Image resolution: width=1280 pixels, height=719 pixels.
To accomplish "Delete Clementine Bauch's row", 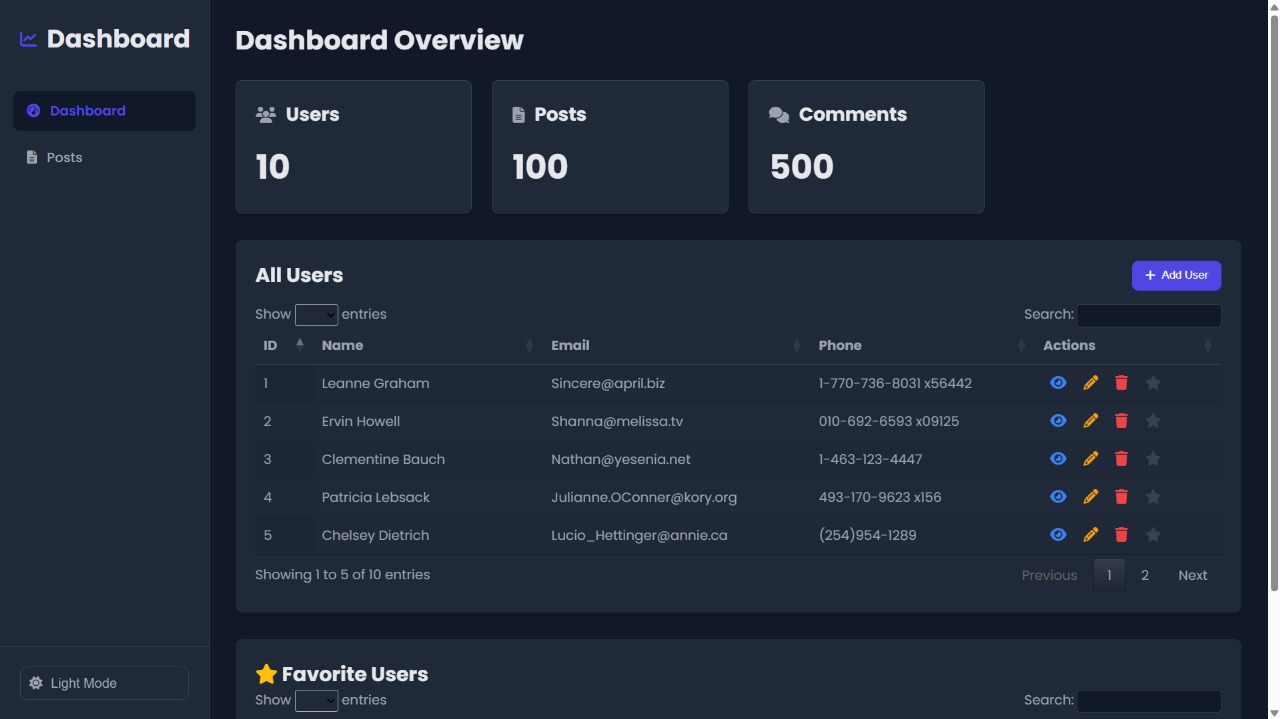I will [1121, 458].
